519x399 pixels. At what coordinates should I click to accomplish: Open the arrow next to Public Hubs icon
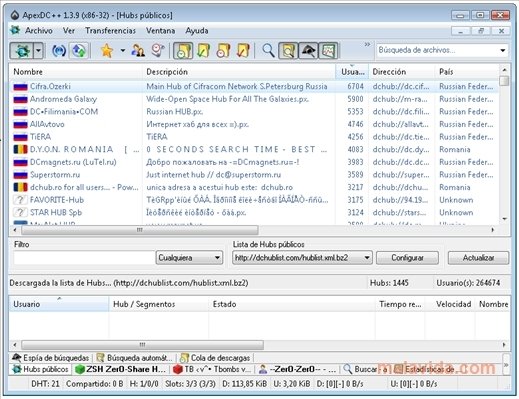click(x=38, y=51)
